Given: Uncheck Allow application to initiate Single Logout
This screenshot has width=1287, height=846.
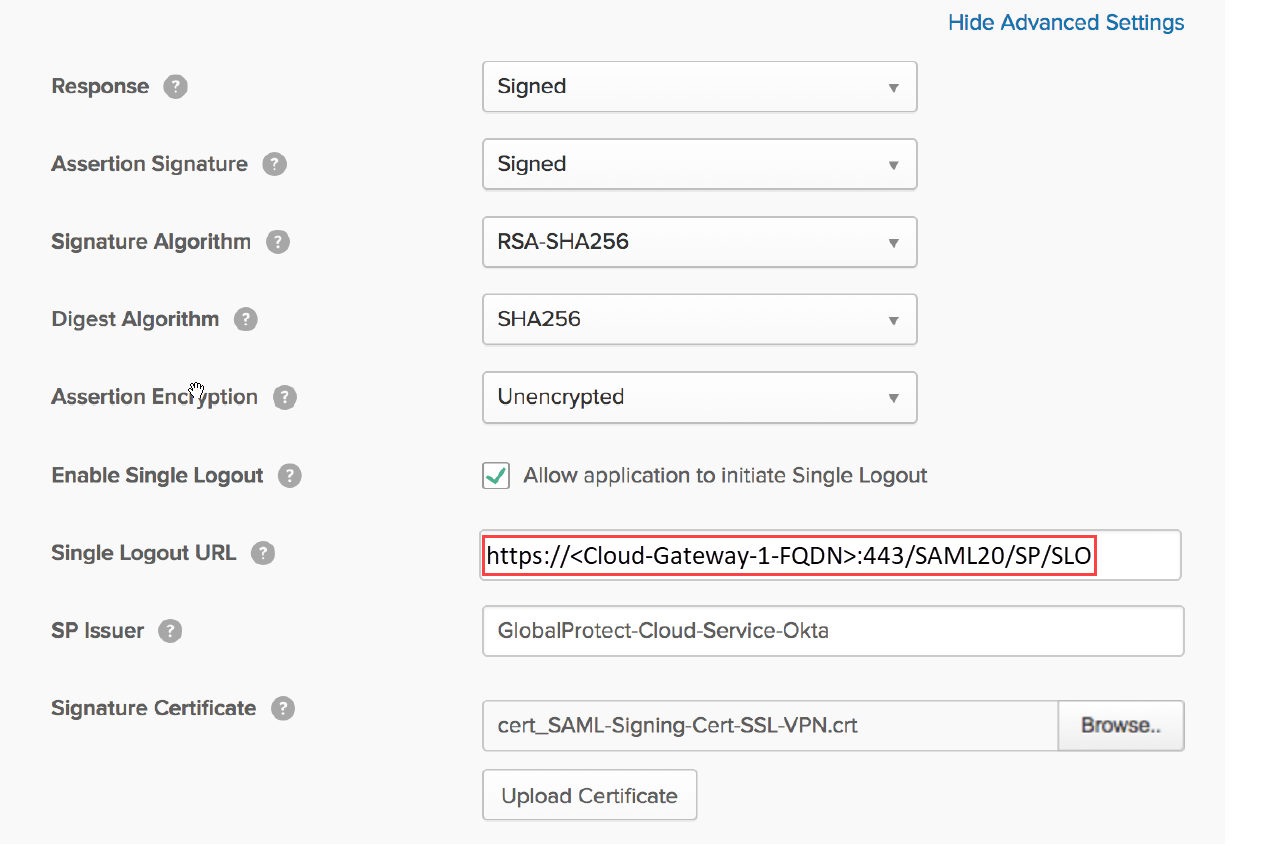Looking at the screenshot, I should pyautogui.click(x=496, y=476).
